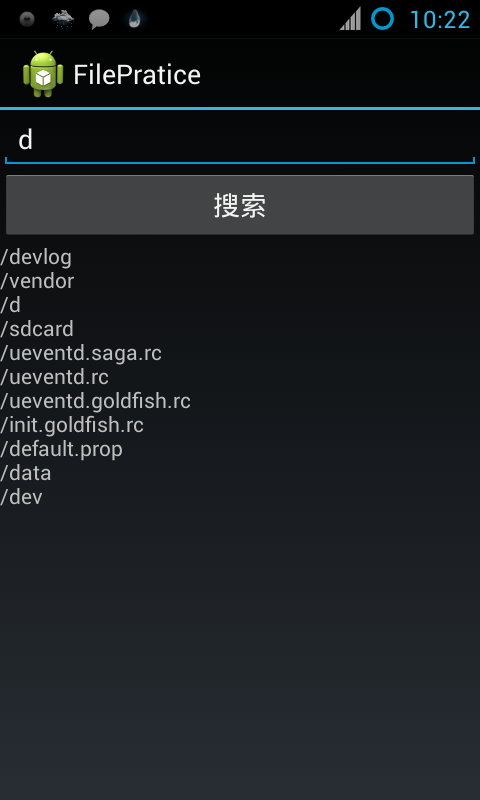Tap the FilePratice title text
The height and width of the screenshot is (800, 480).
point(137,75)
